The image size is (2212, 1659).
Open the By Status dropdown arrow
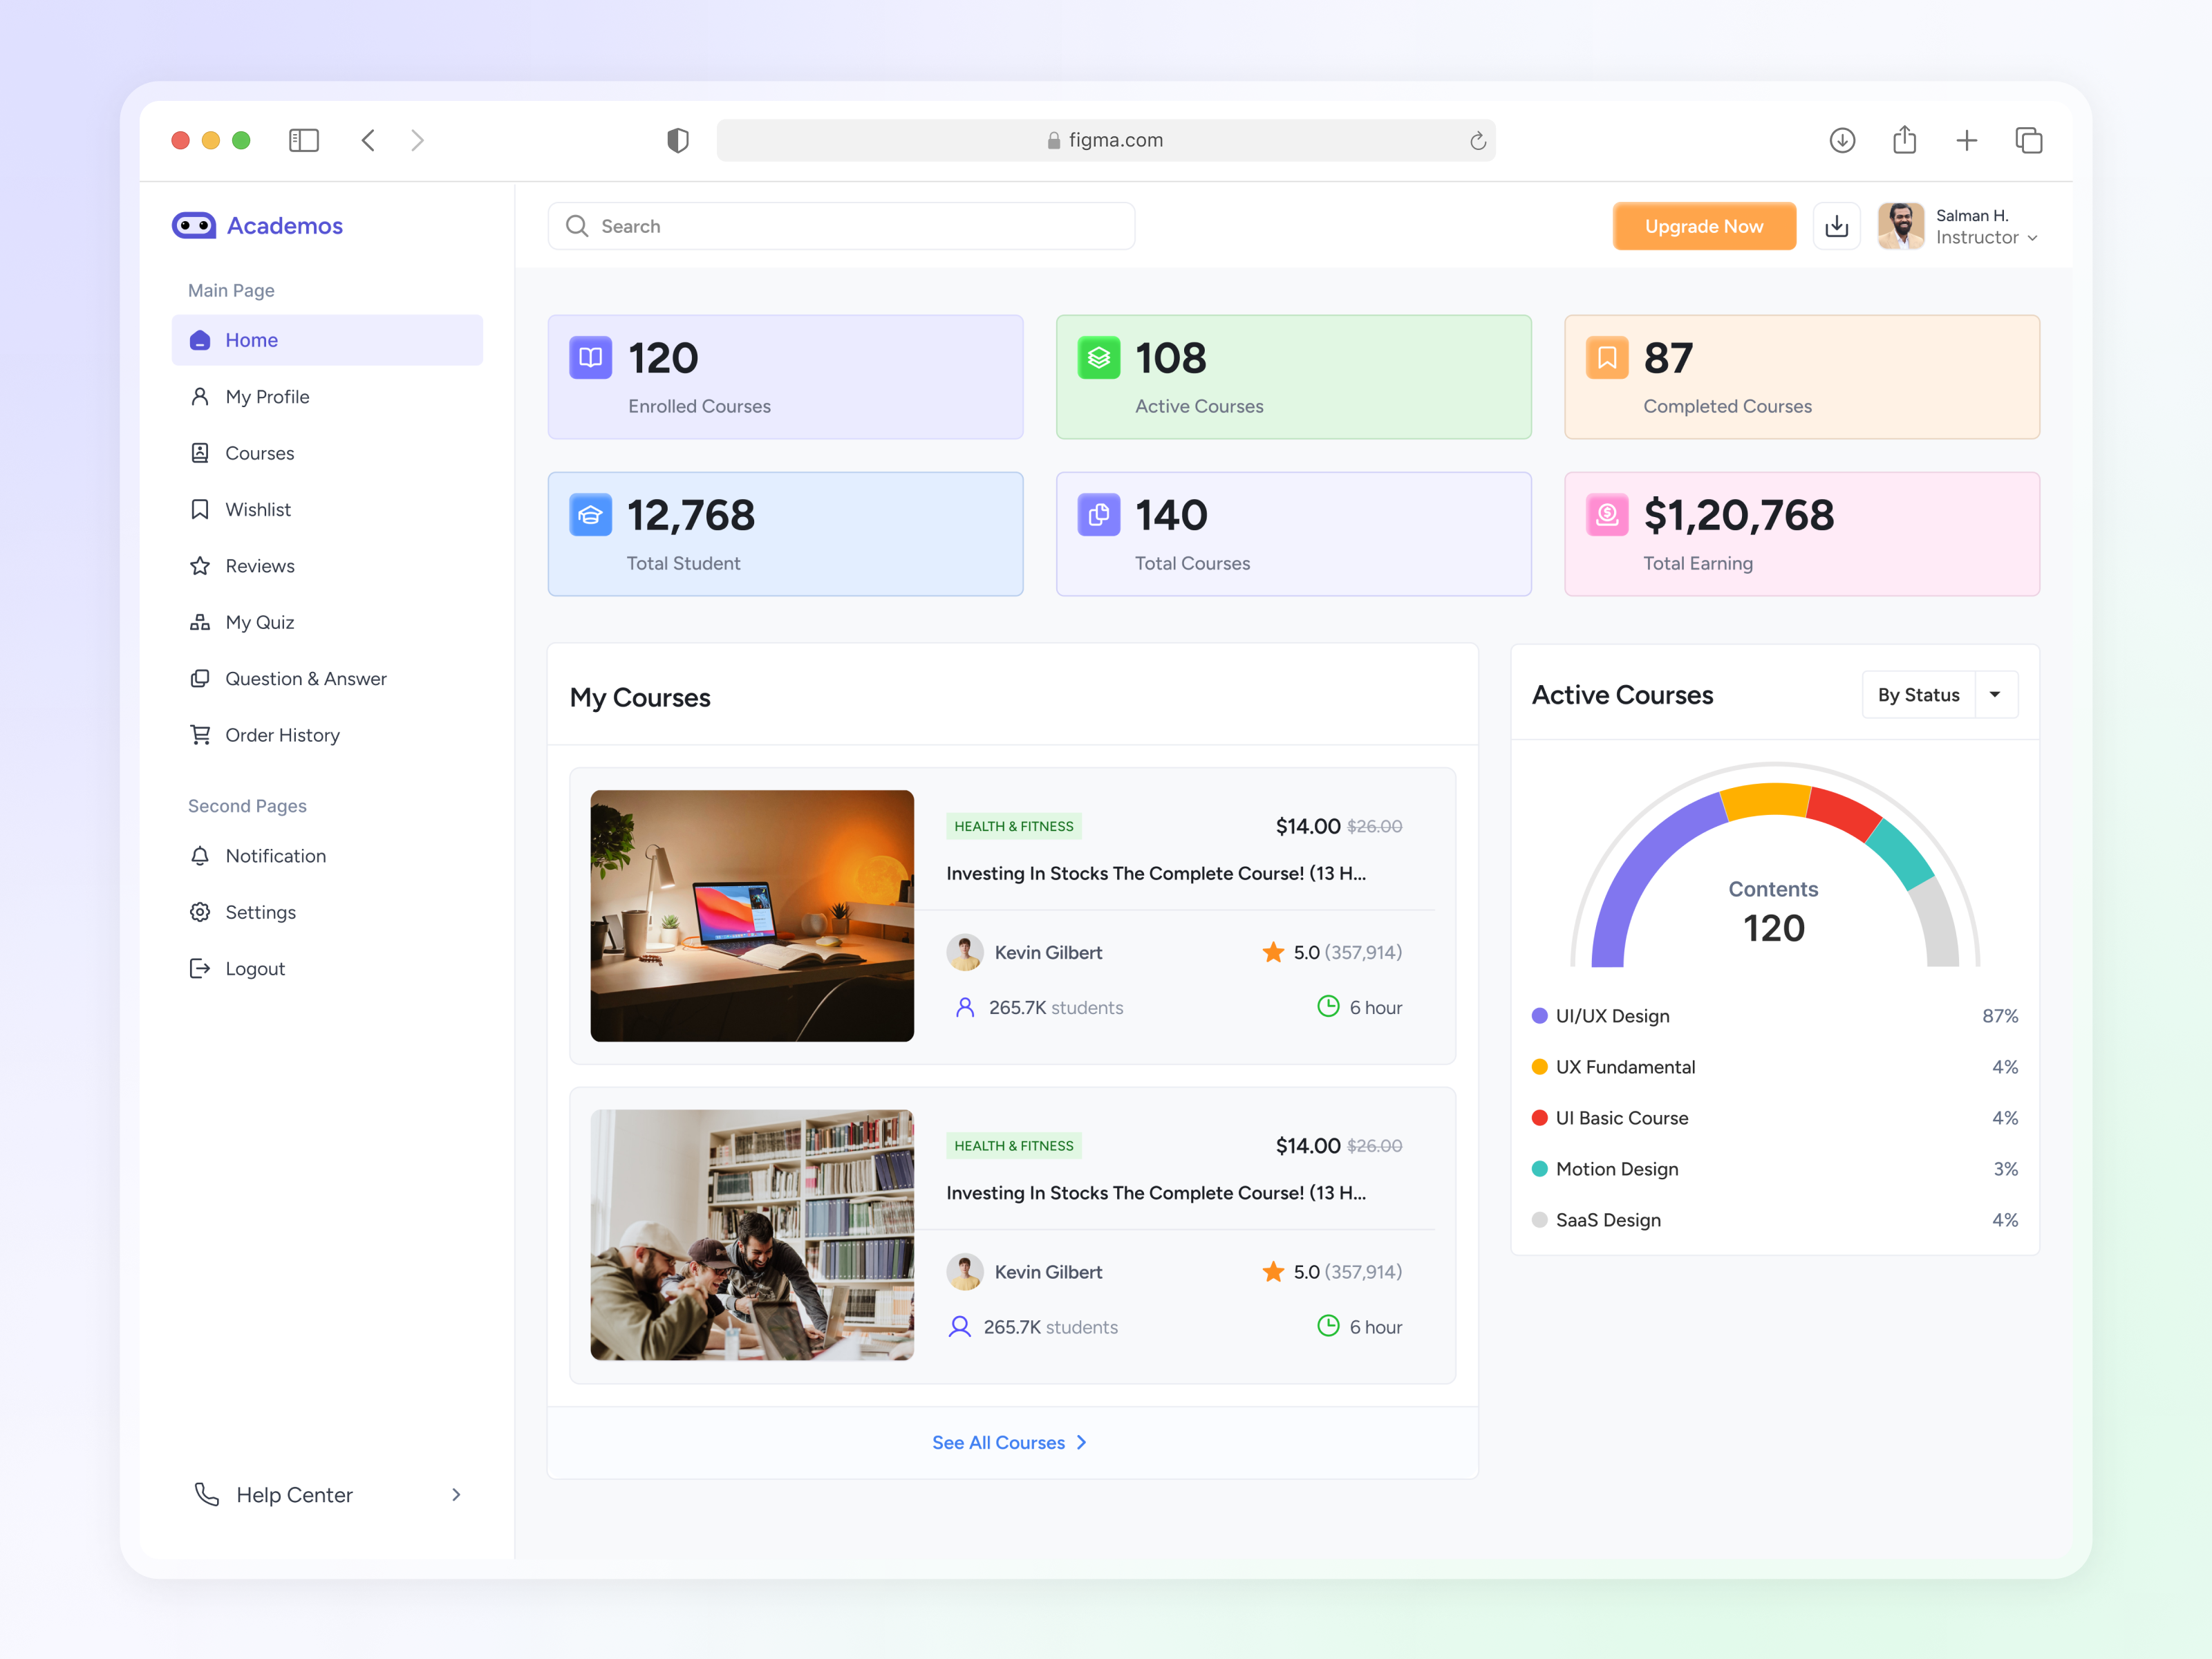pyautogui.click(x=1995, y=695)
